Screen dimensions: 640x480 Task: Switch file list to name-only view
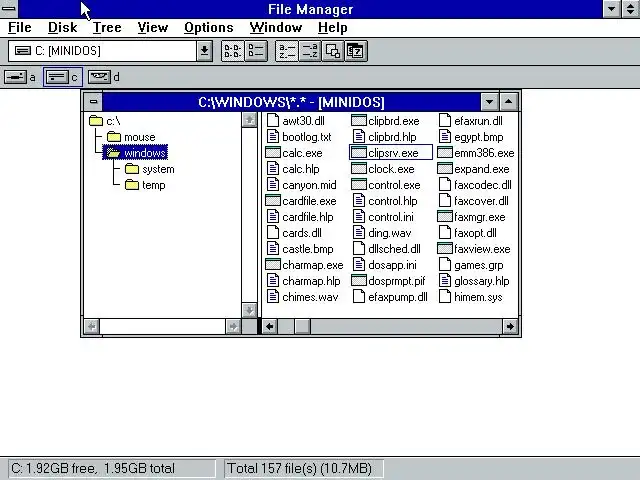[x=232, y=51]
